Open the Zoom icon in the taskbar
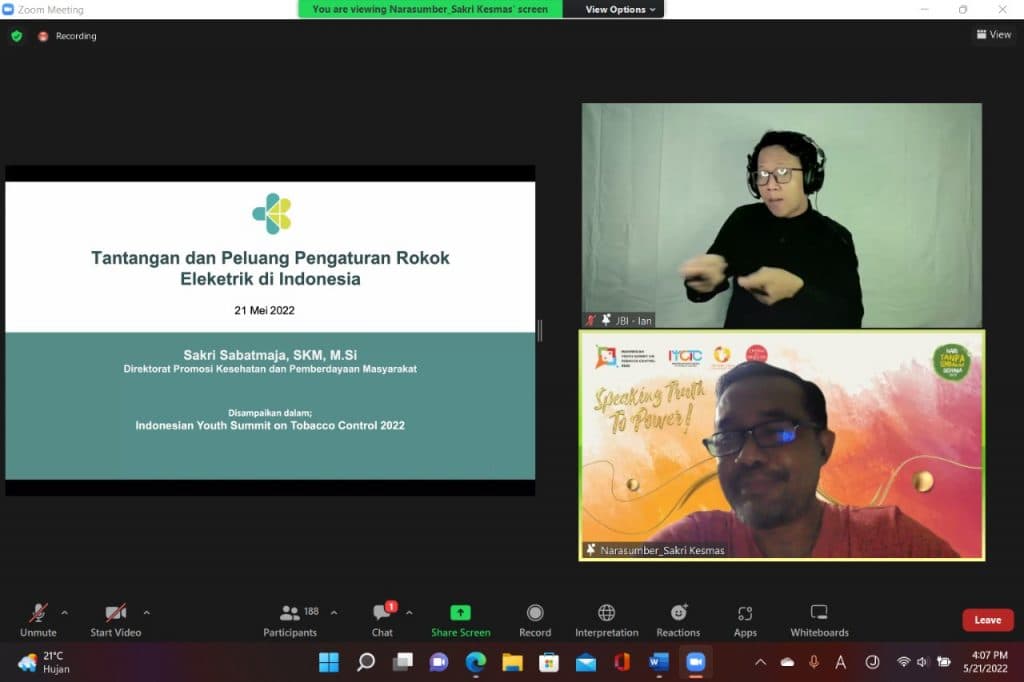 (696, 662)
